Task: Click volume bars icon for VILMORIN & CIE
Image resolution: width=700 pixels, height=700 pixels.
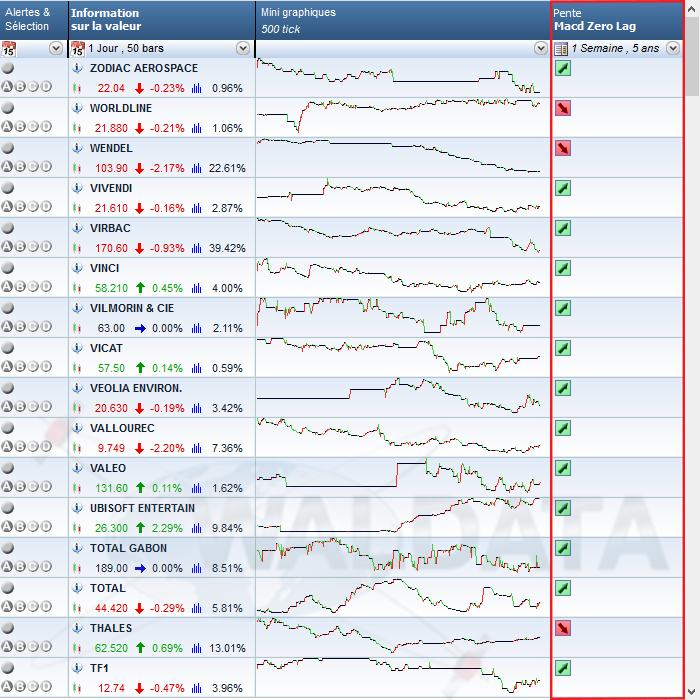Action: 196,328
